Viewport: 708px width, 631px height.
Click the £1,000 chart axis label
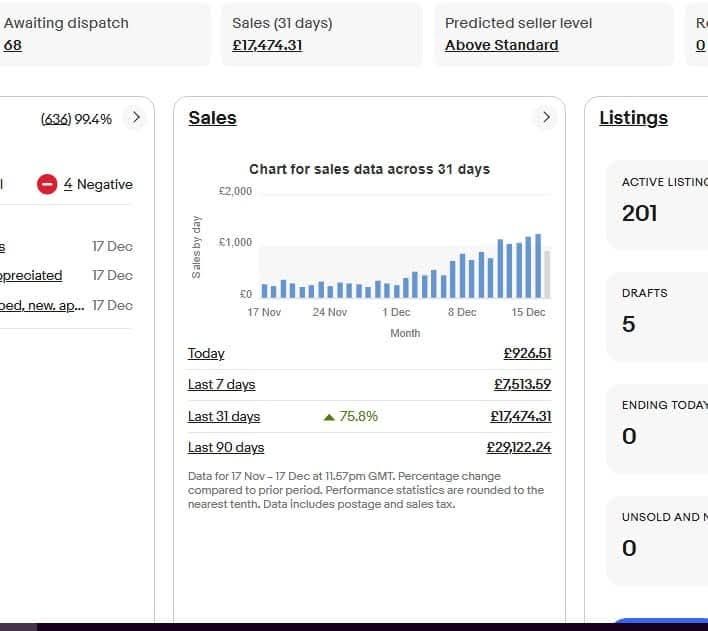click(x=235, y=243)
